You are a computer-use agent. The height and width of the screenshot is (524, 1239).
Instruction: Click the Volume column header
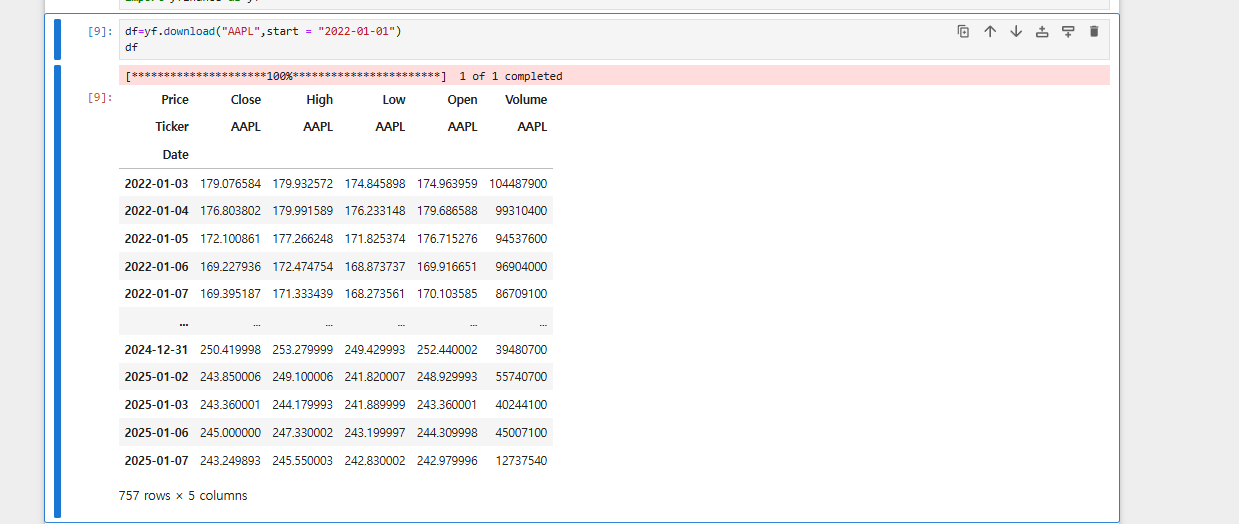[x=526, y=100]
